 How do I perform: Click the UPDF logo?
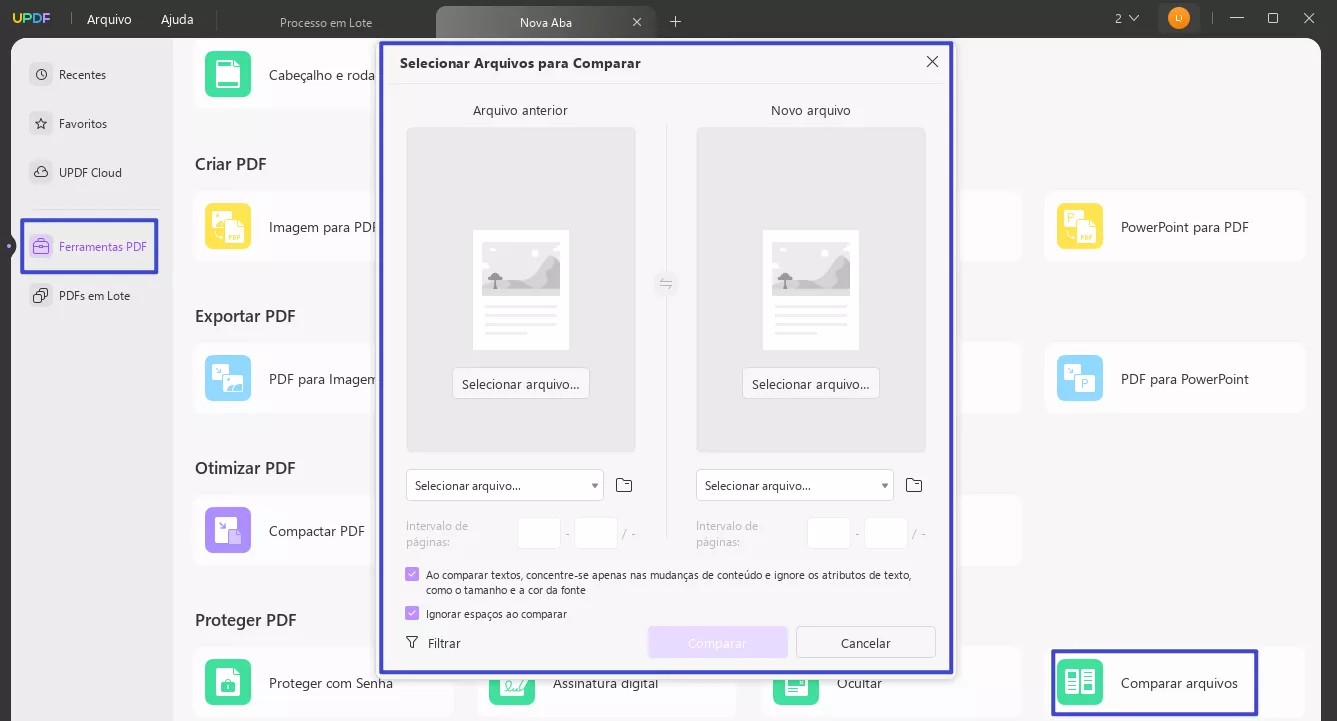point(32,19)
